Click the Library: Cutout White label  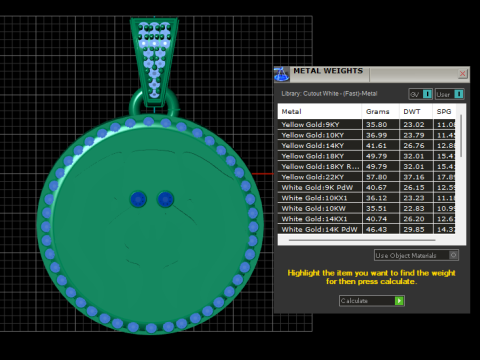pyautogui.click(x=329, y=94)
